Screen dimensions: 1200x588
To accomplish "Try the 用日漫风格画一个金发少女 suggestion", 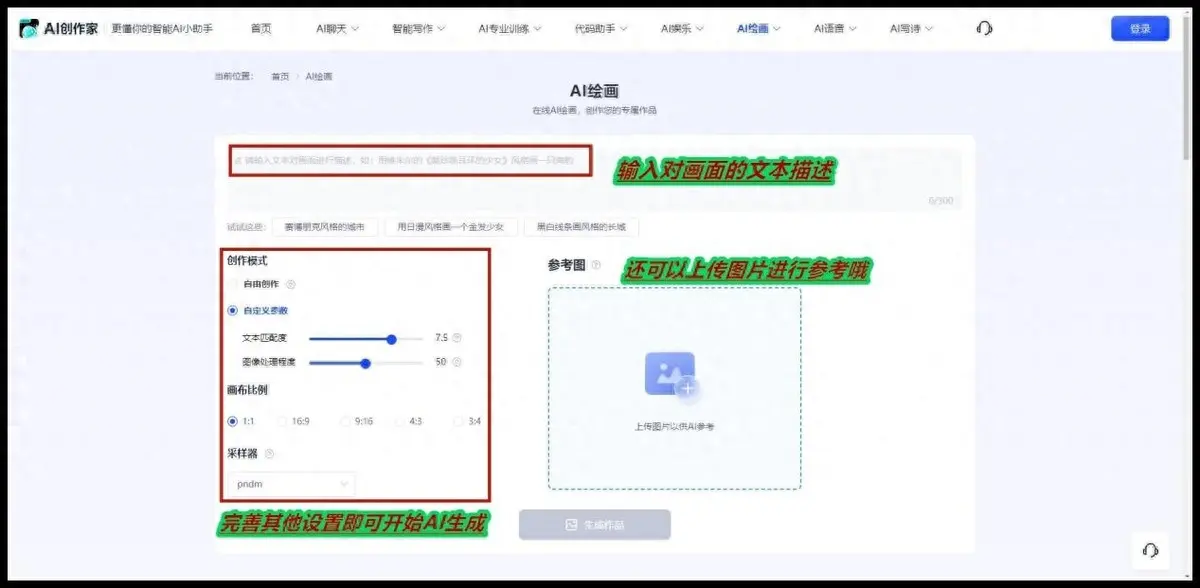I will coord(451,228).
